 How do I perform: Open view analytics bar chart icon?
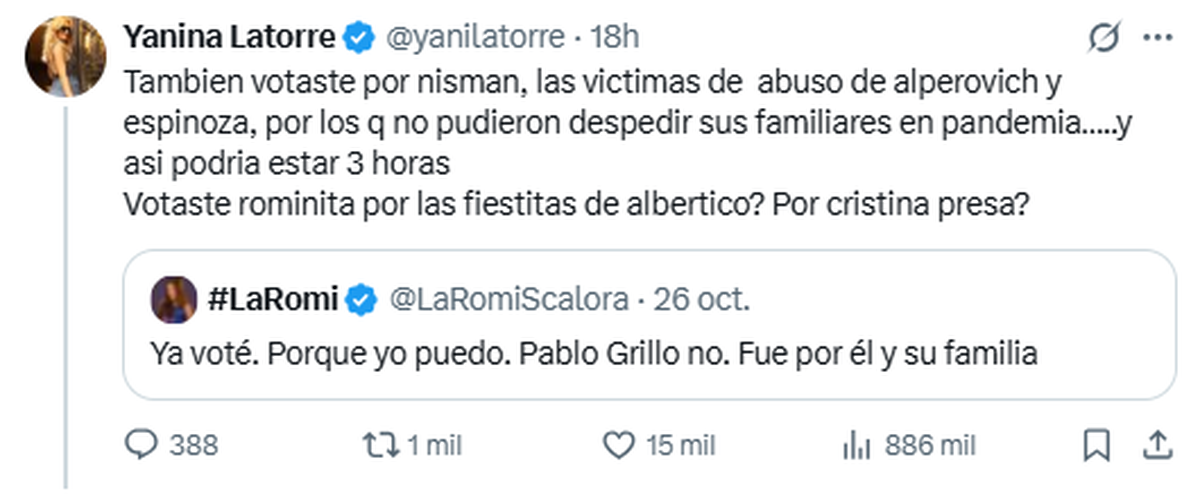click(x=856, y=444)
